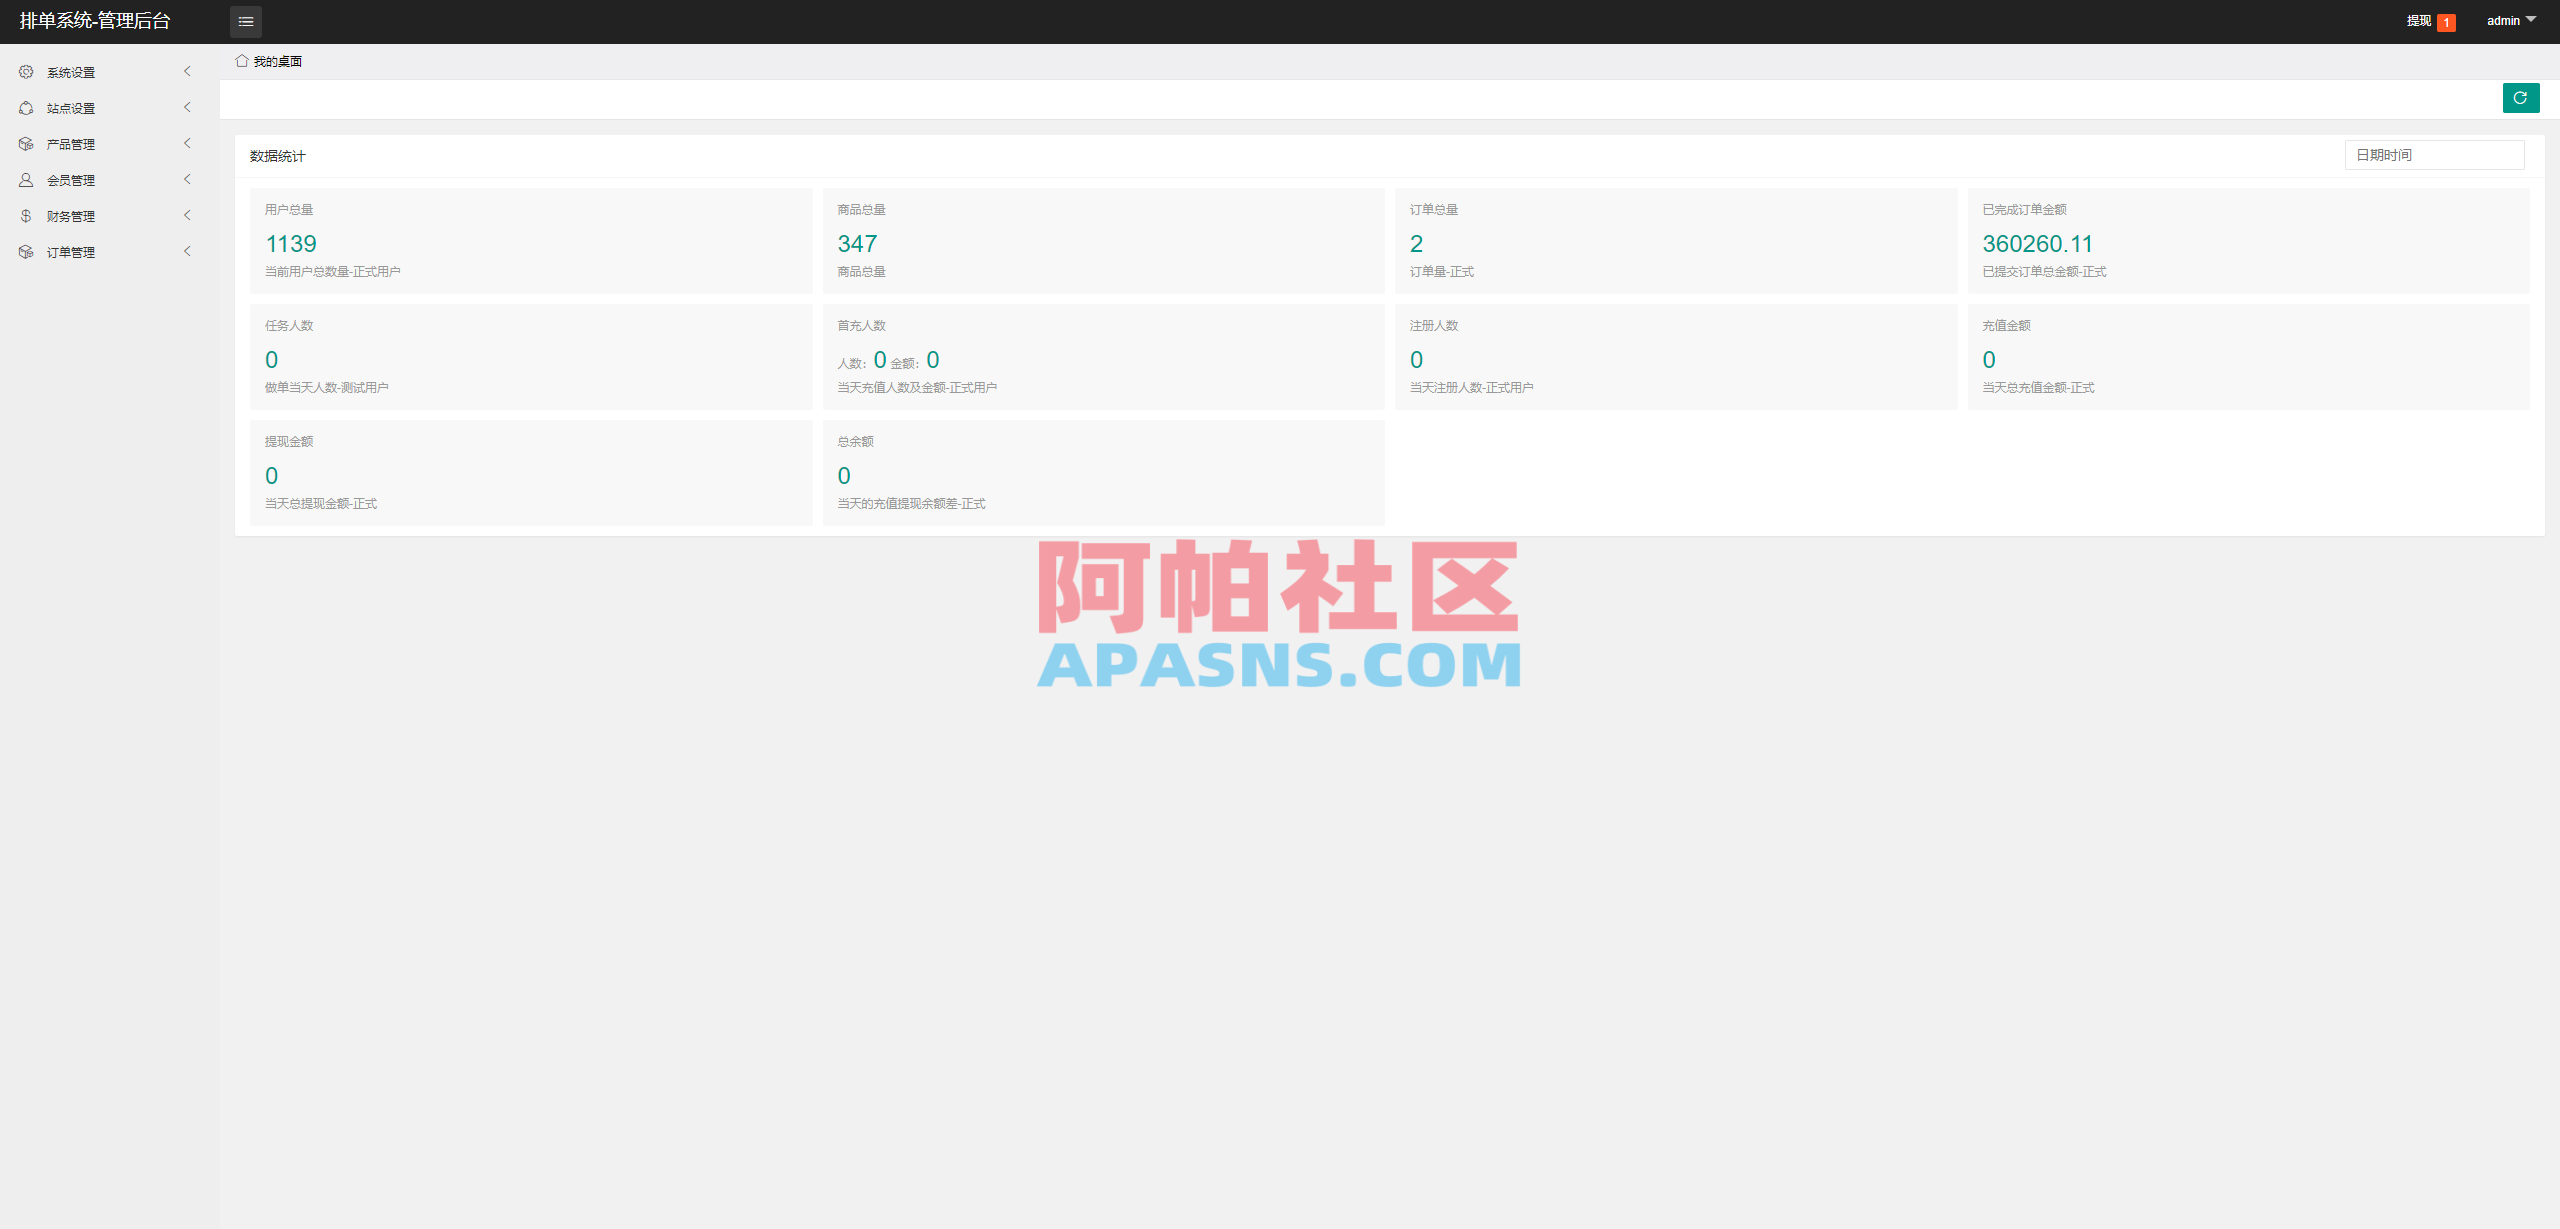
Task: Expand the 财务管理 submenu
Action: click(187, 215)
